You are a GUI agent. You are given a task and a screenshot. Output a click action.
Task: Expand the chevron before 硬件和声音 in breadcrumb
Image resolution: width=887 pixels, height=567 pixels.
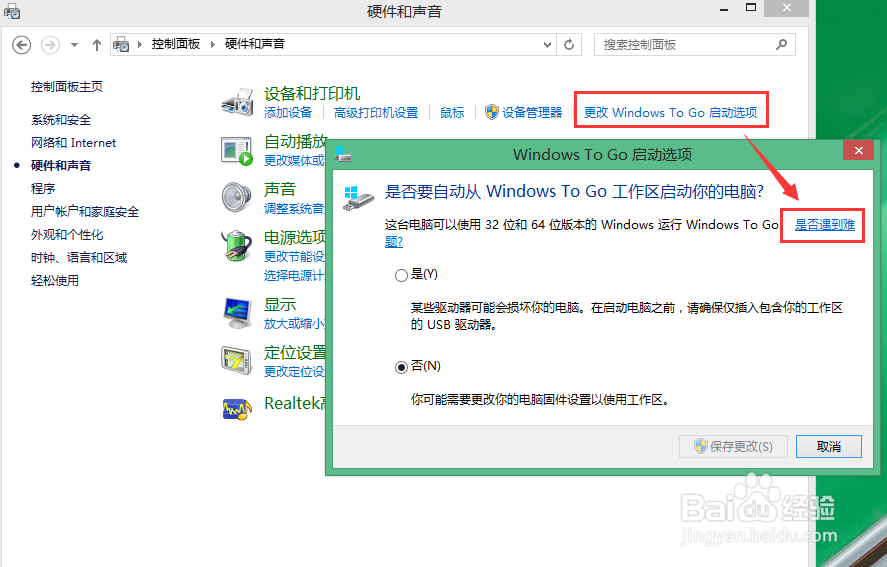coord(213,44)
